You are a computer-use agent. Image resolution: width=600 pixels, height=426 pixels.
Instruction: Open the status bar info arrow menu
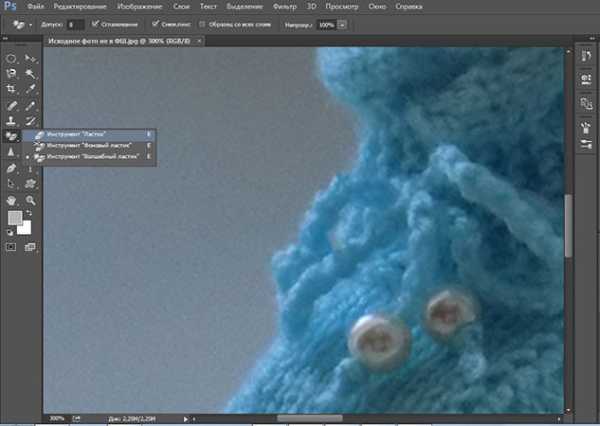click(186, 419)
